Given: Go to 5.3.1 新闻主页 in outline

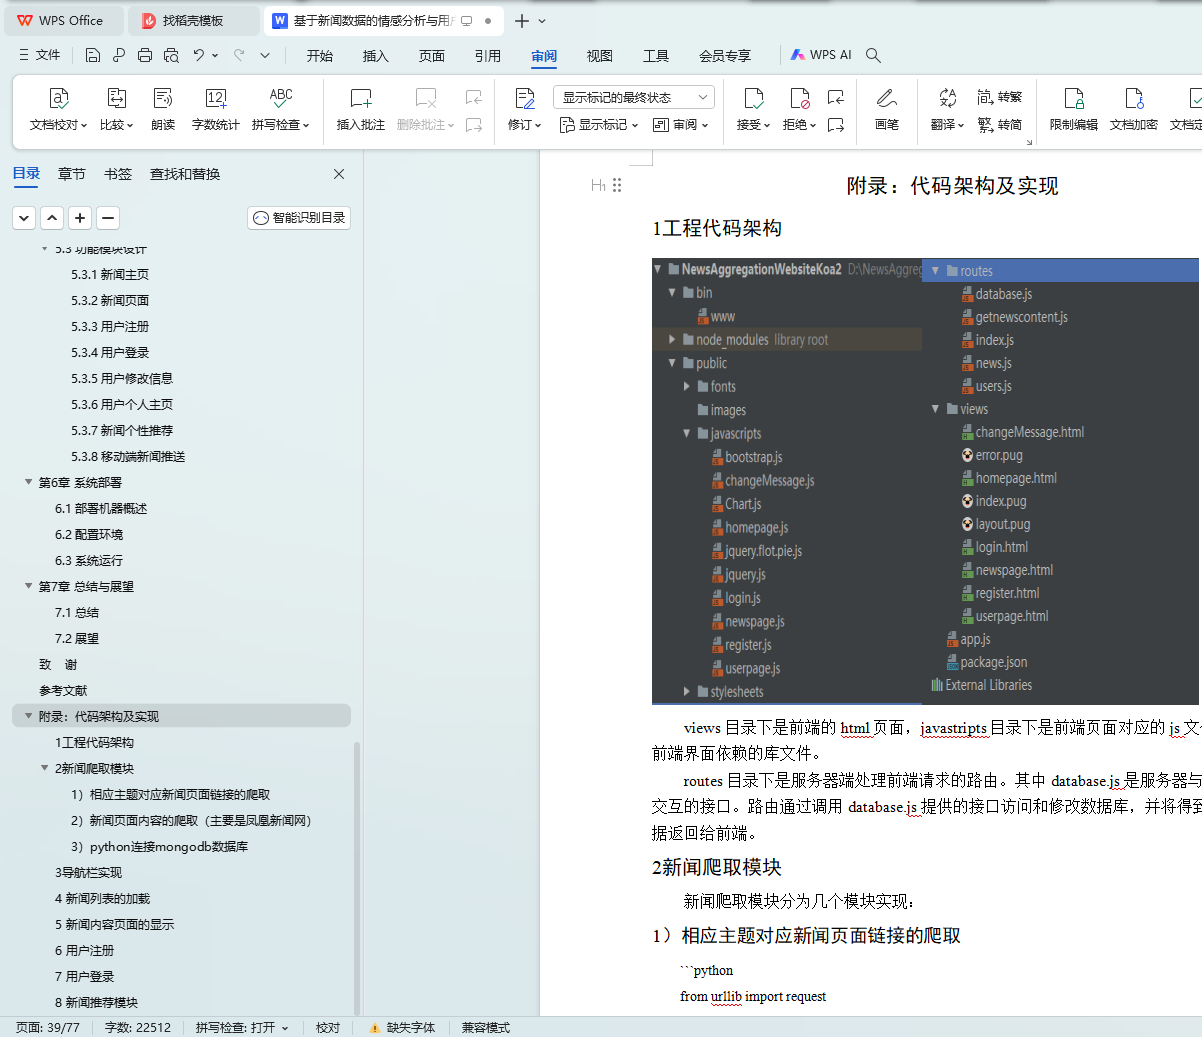Looking at the screenshot, I should tap(110, 274).
